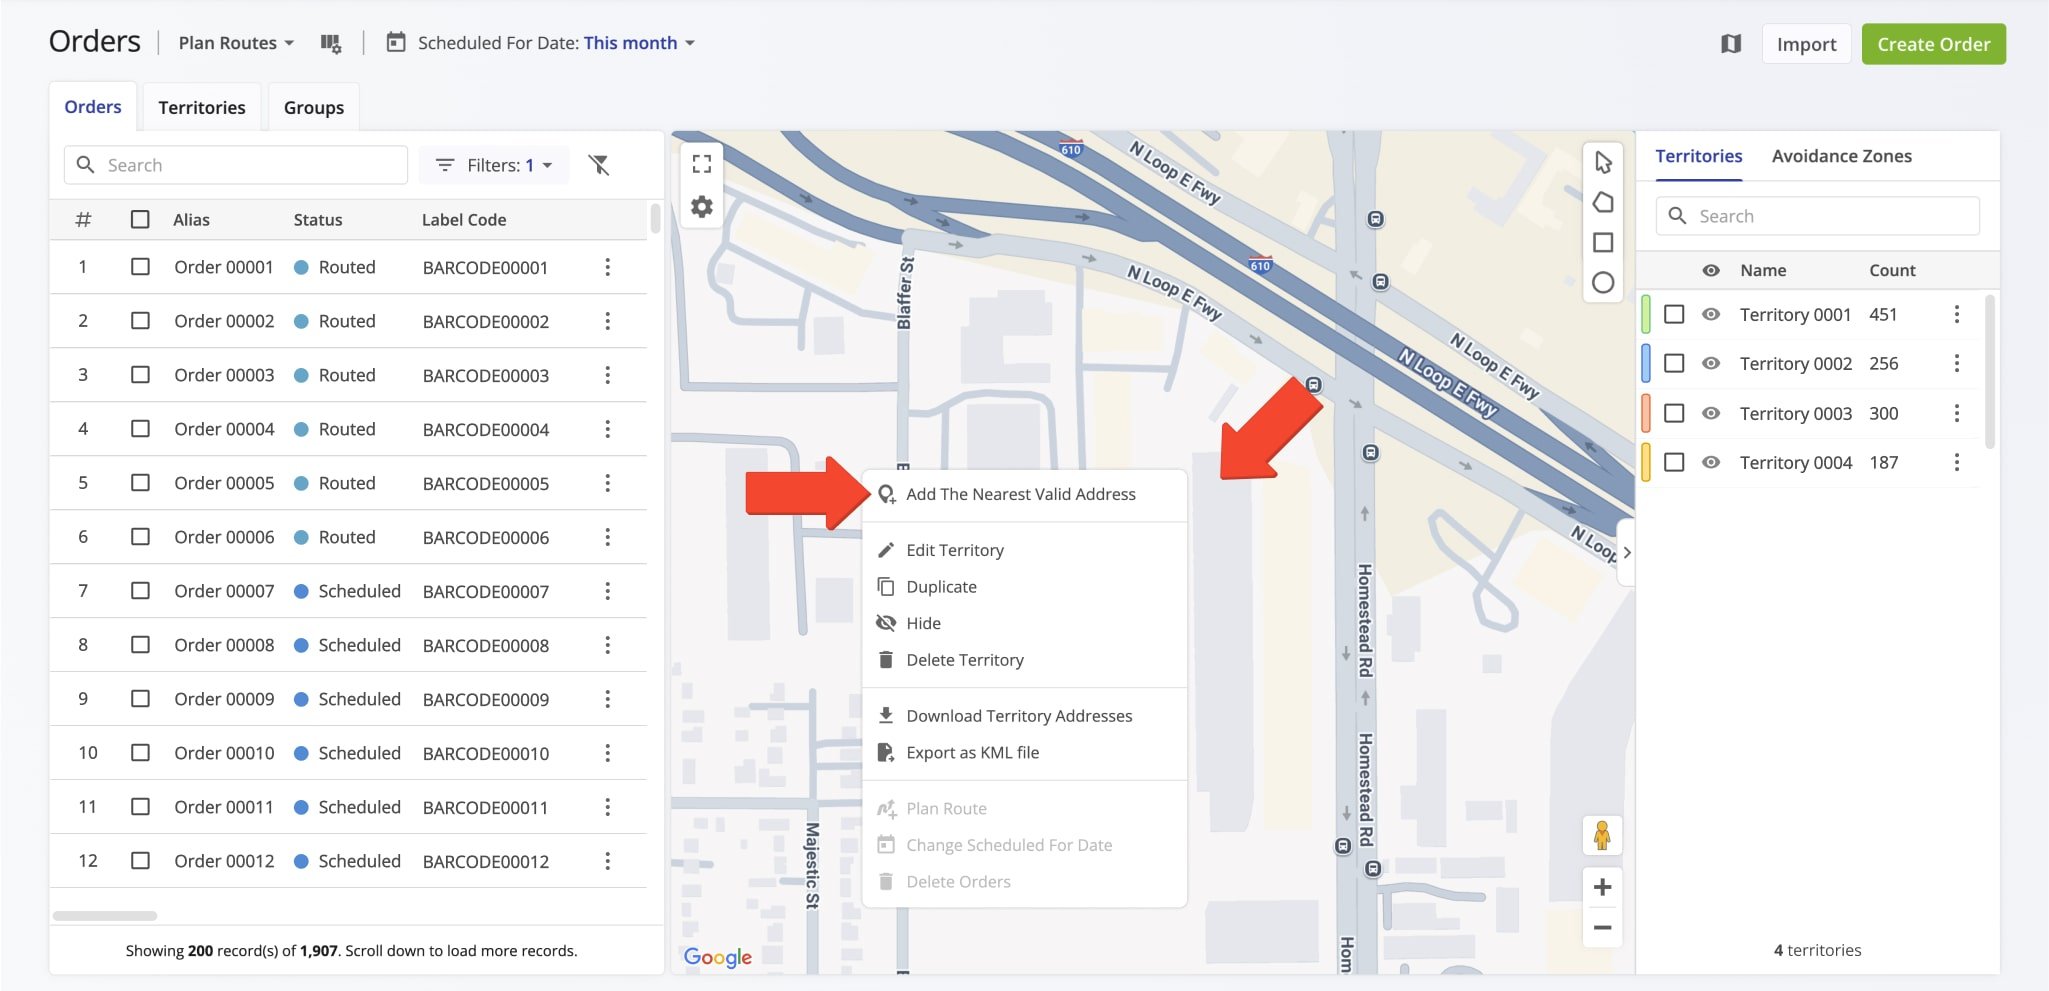The width and height of the screenshot is (2049, 991).
Task: Check the box for Territory 0003
Action: [x=1674, y=413]
